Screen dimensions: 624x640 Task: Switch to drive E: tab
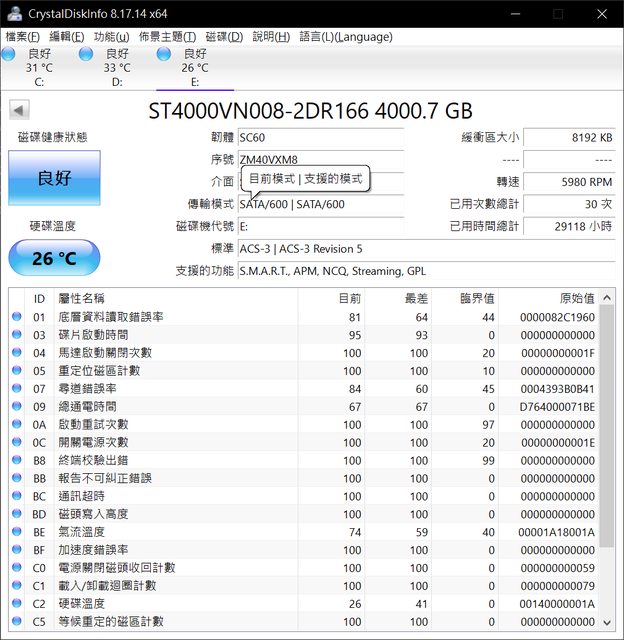click(x=194, y=67)
